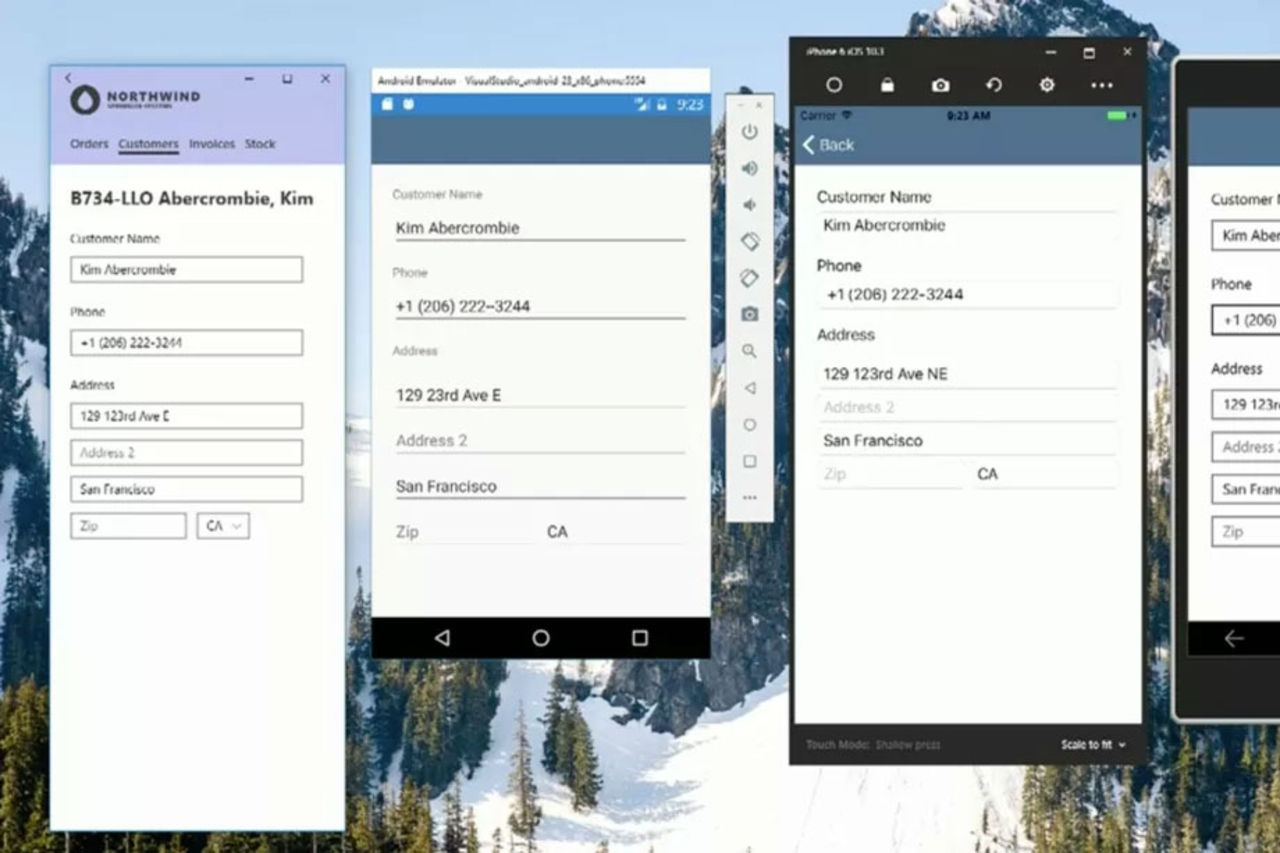
Task: Rotate the iPhone simulator display
Action: coord(993,85)
